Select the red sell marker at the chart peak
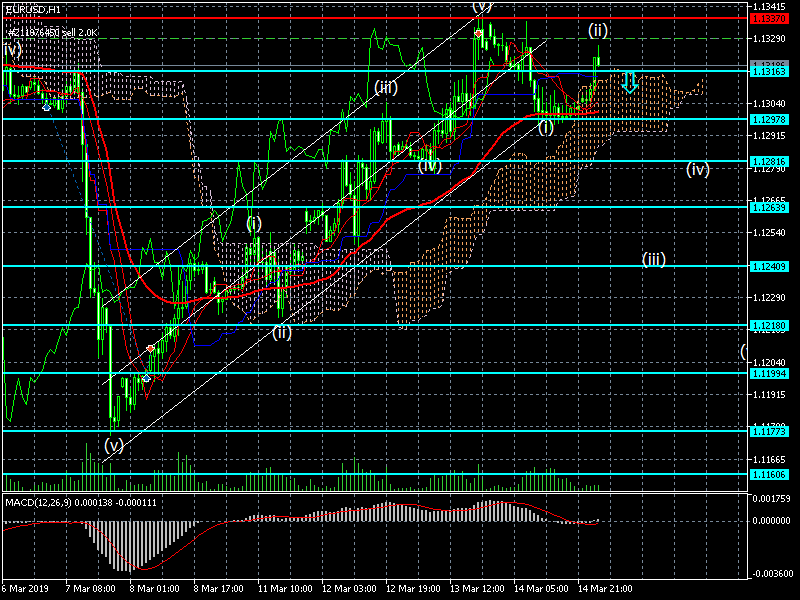 pos(479,34)
